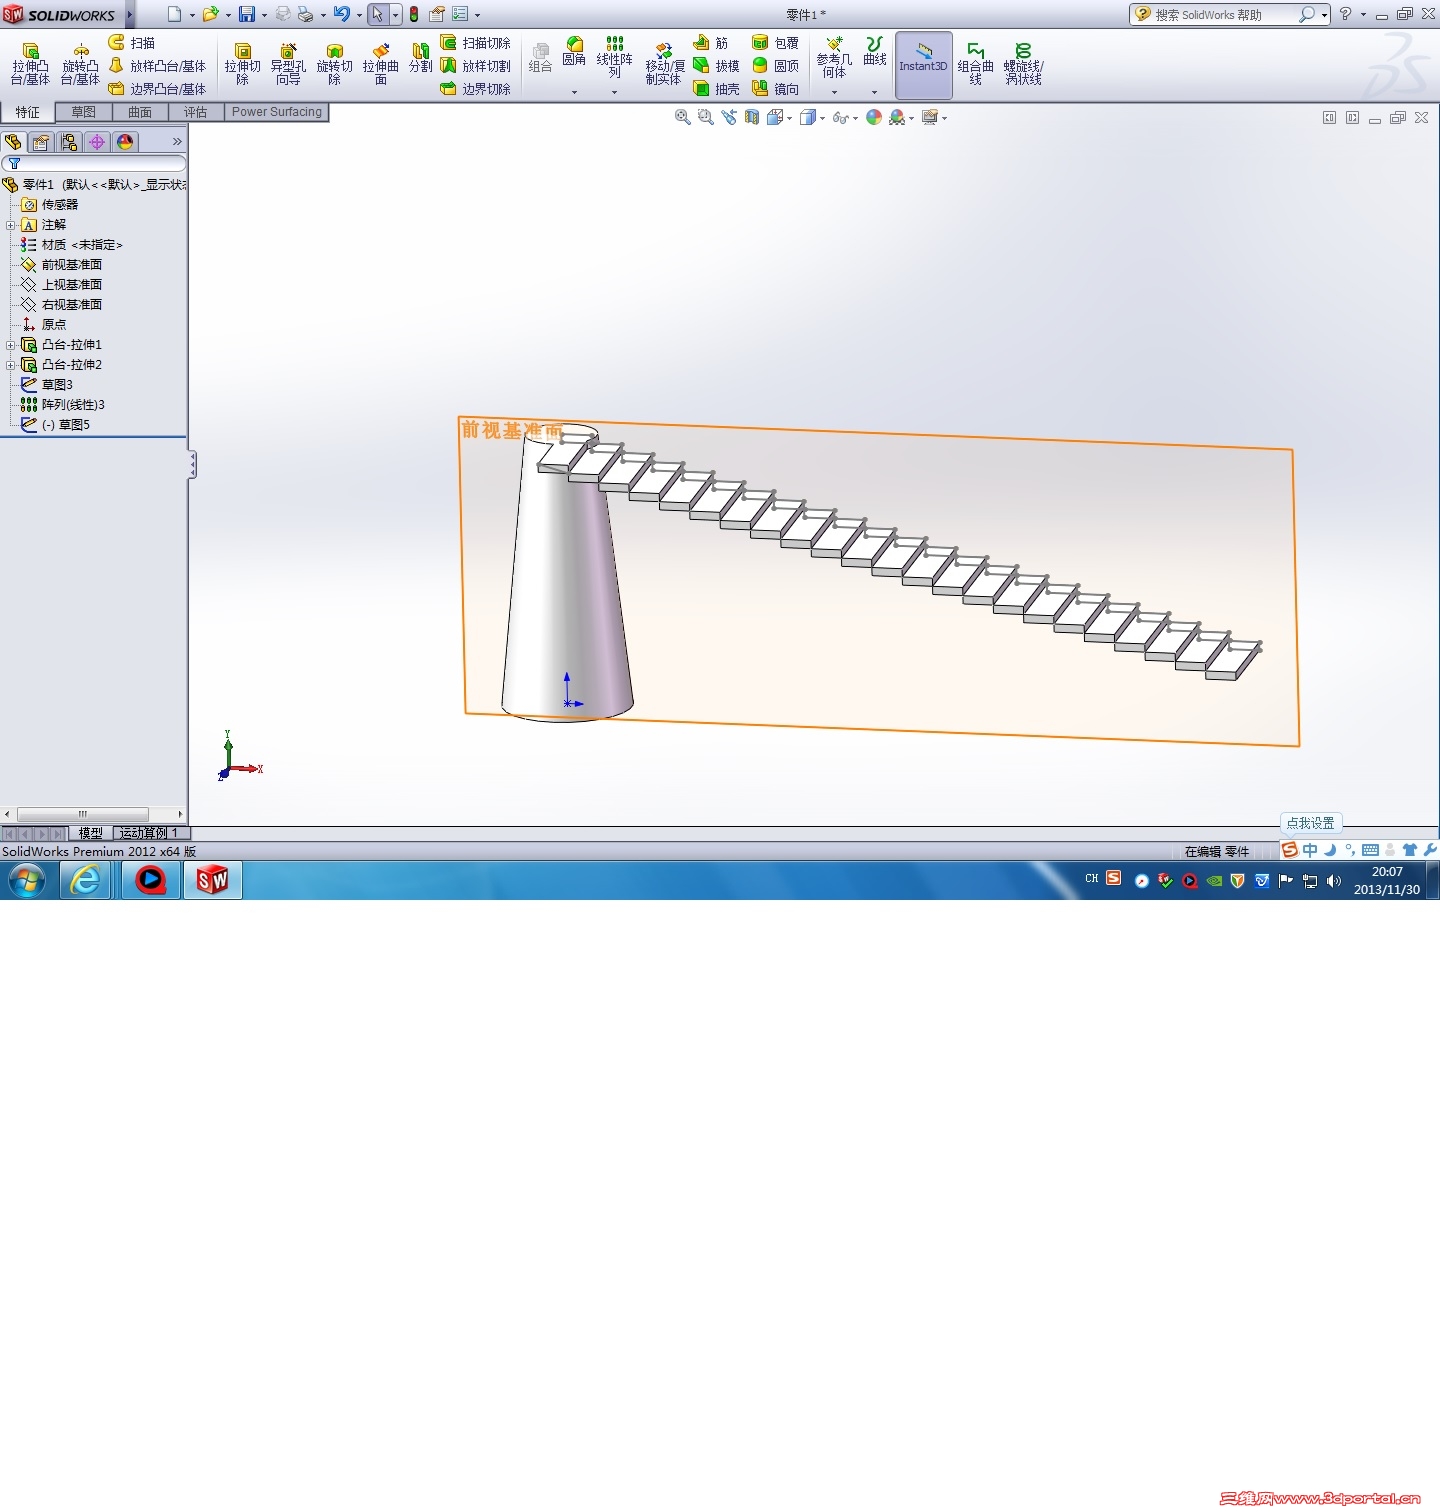Switch to the 草图 sketch tab
Image resolution: width=1440 pixels, height=1512 pixels.
(x=84, y=112)
